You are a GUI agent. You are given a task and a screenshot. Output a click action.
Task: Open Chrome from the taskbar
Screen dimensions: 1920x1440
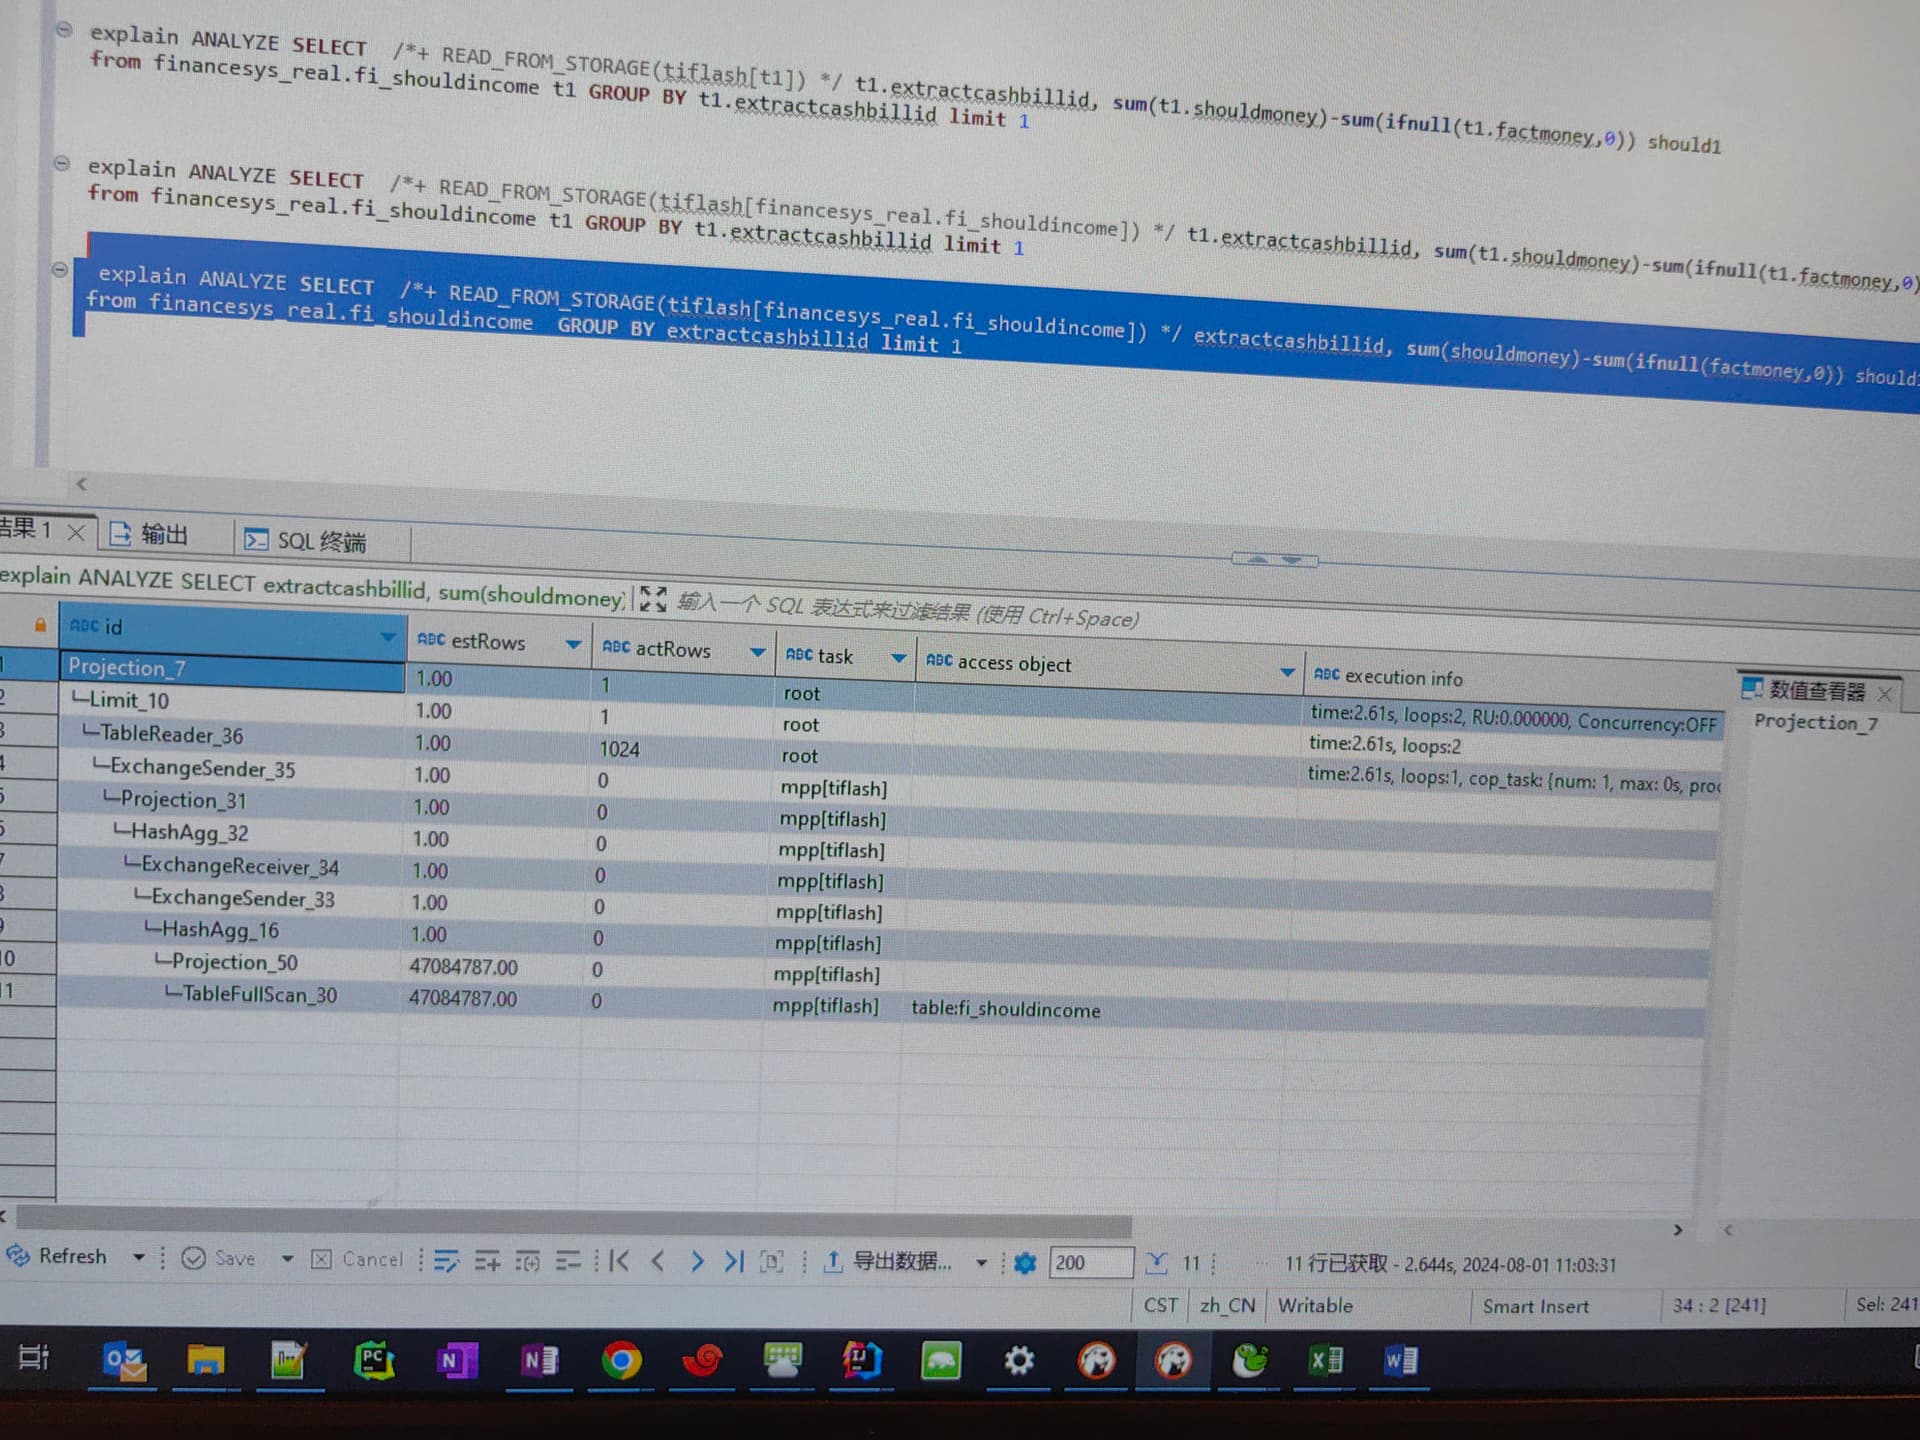tap(620, 1361)
